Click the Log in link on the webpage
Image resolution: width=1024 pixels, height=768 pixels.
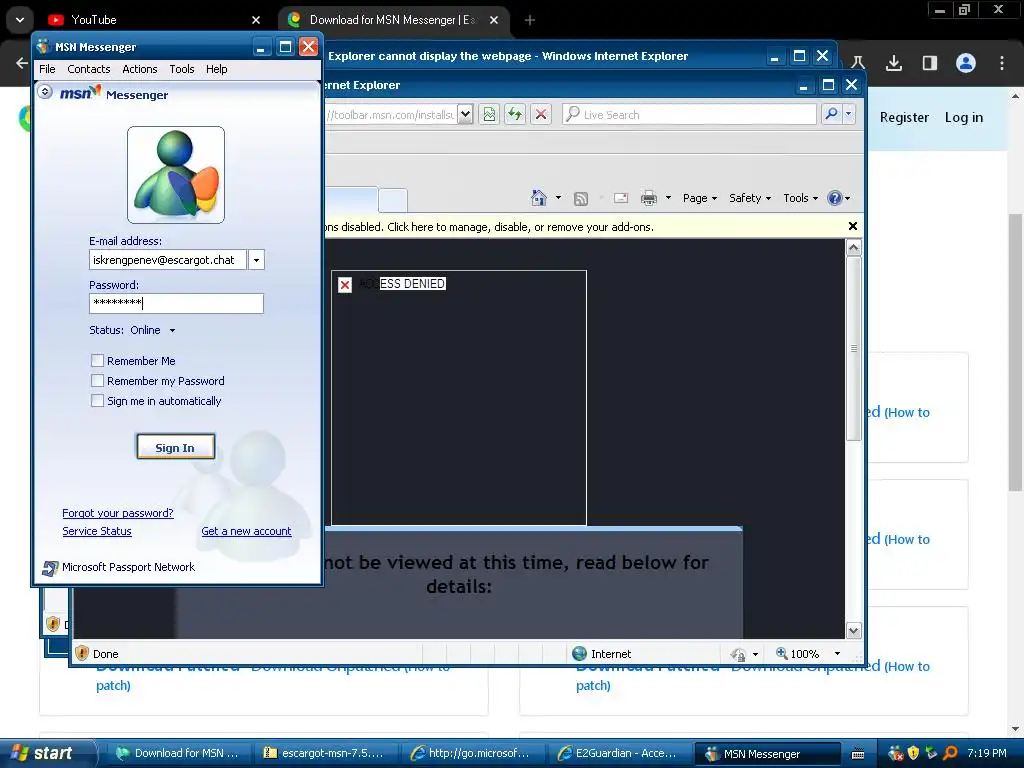tap(964, 118)
